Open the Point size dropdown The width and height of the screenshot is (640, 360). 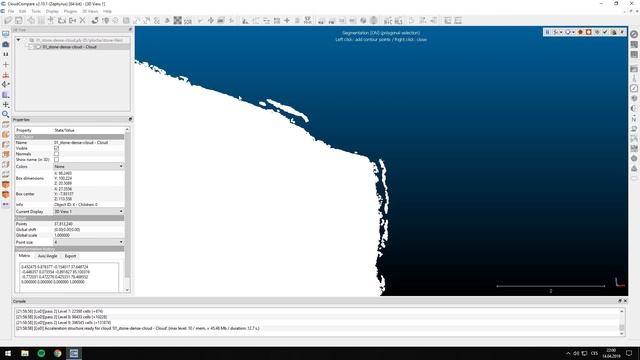pos(88,242)
